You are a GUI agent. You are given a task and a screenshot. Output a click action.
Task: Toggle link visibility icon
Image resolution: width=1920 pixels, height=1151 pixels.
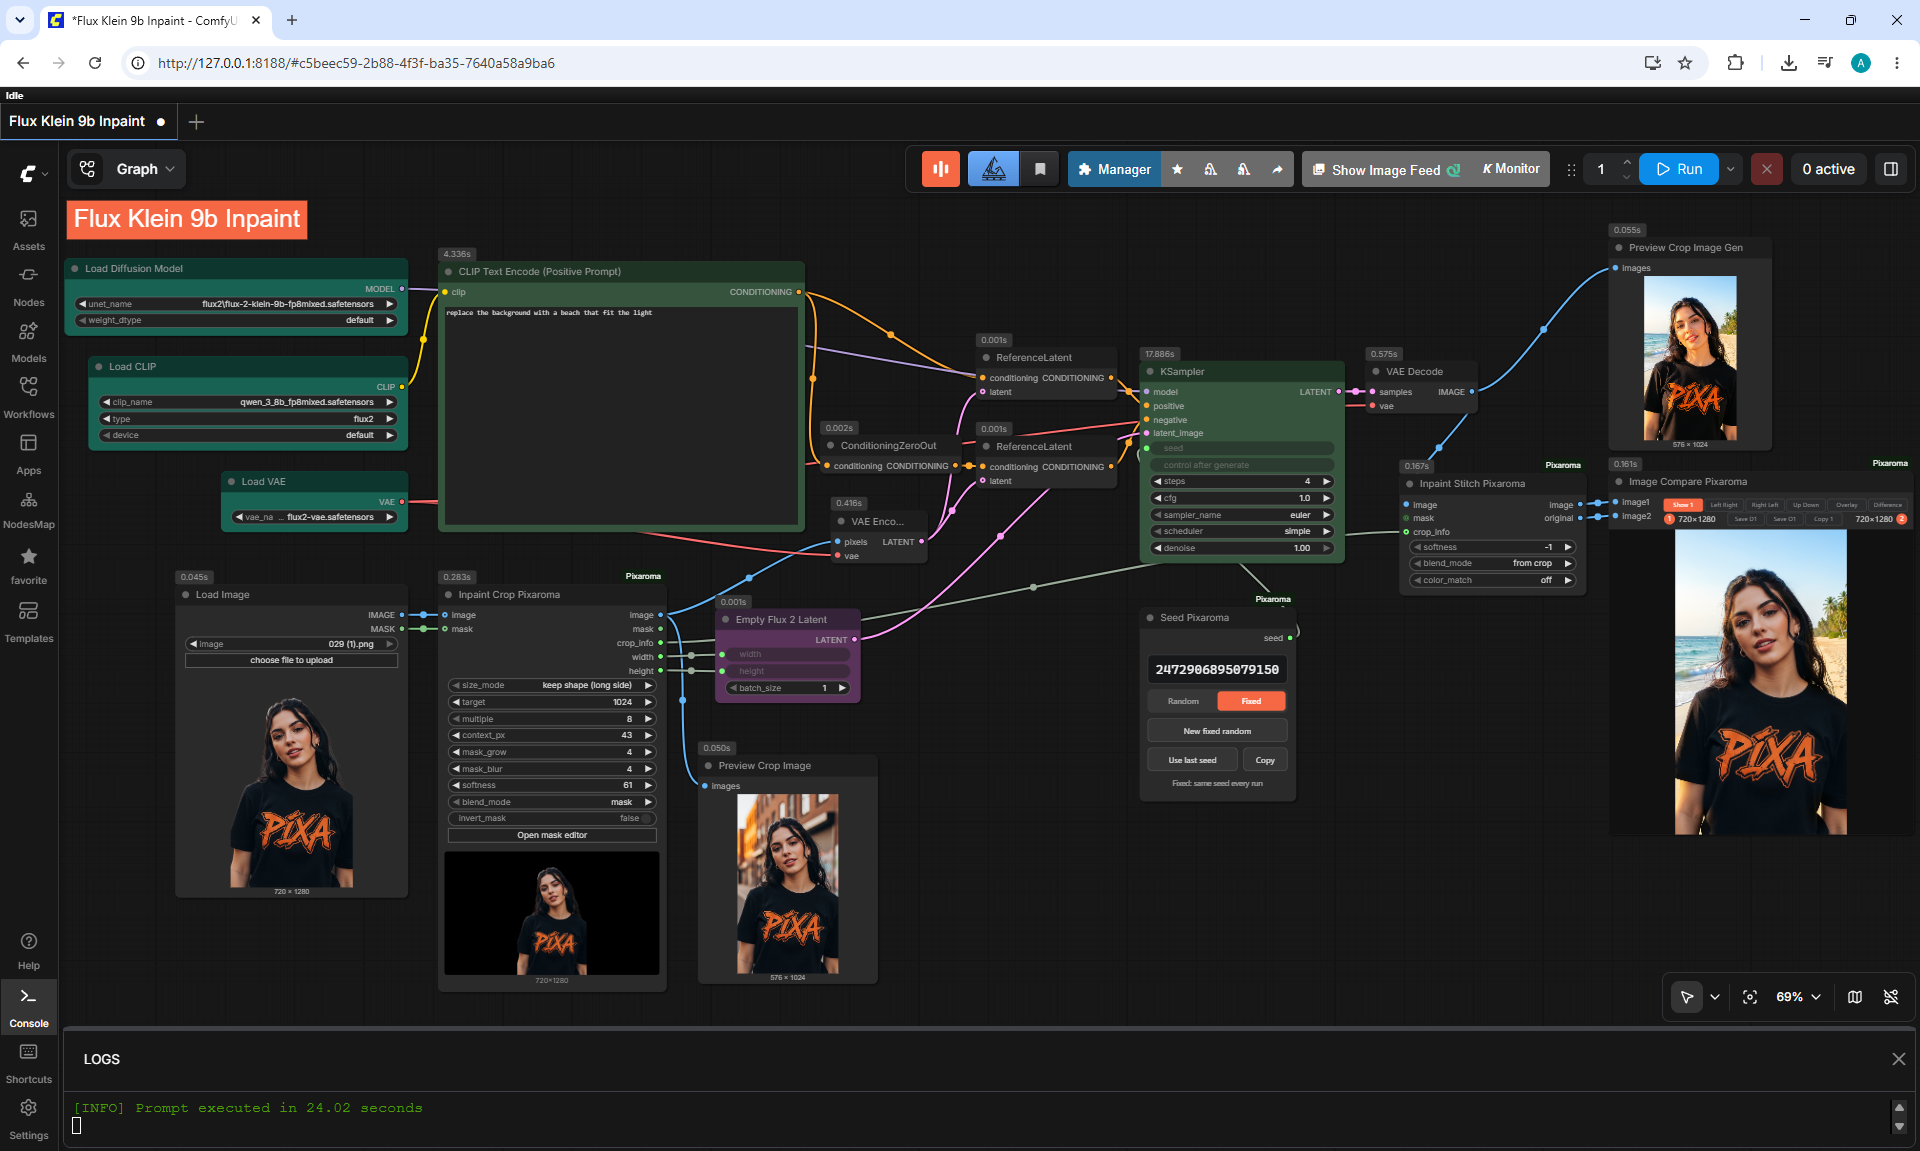coord(1891,997)
